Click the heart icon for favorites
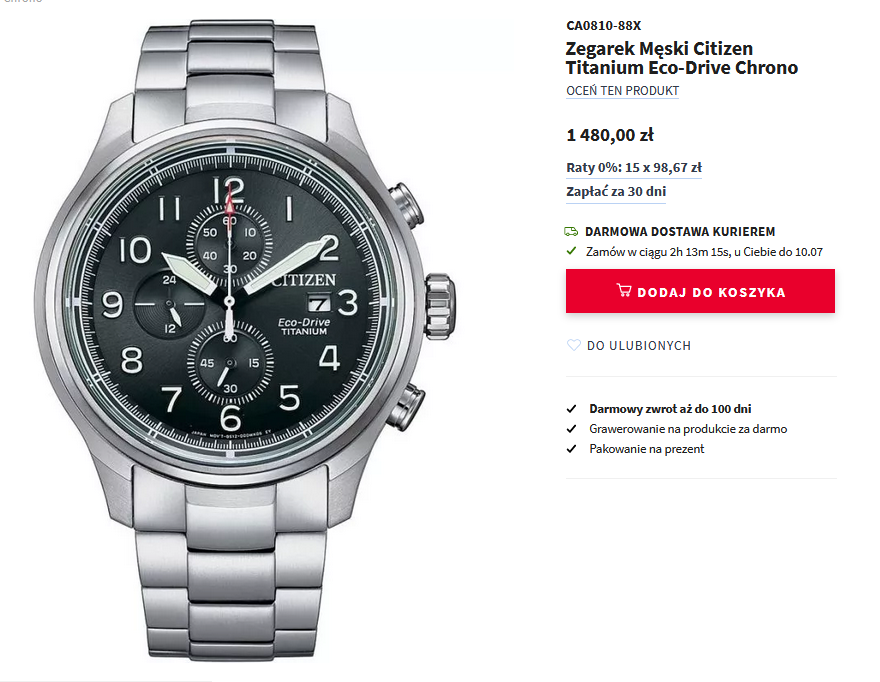The height and width of the screenshot is (682, 880). 574,345
